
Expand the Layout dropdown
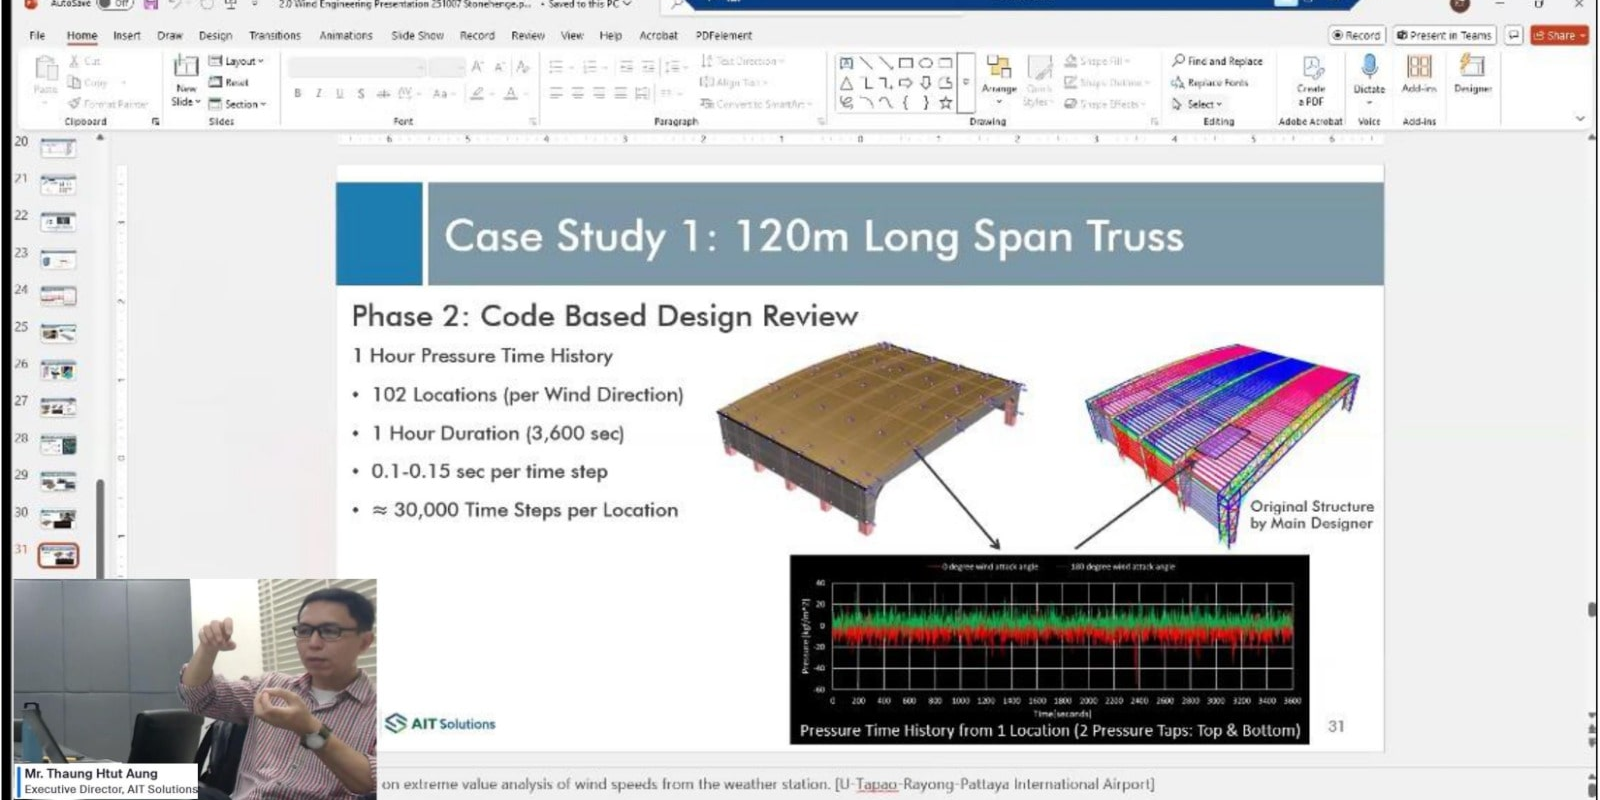237,61
